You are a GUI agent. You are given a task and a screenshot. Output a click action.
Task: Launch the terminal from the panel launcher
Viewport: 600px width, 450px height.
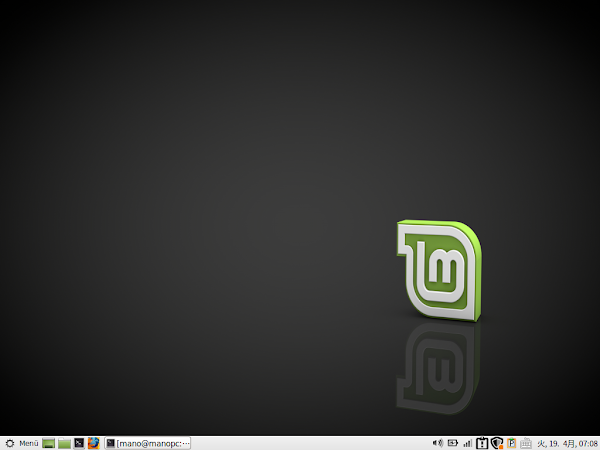tap(79, 443)
